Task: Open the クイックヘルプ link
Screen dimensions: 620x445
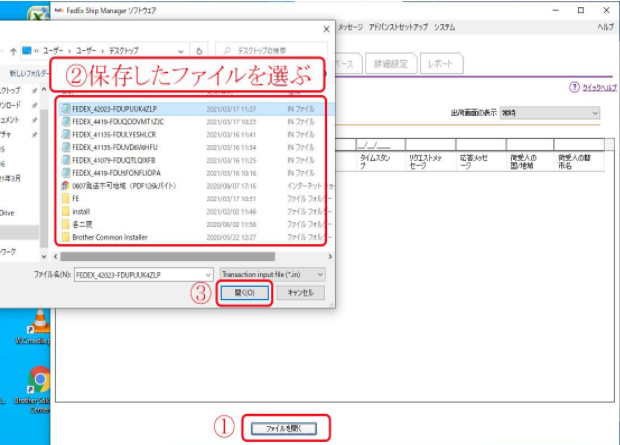Action: [599, 88]
